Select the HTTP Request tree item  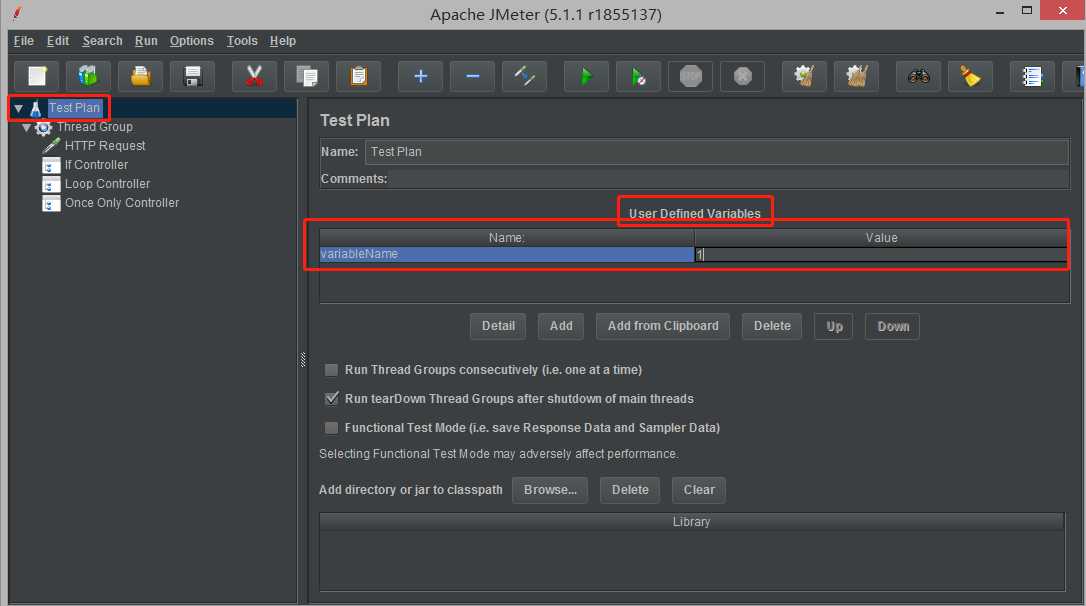coord(105,146)
